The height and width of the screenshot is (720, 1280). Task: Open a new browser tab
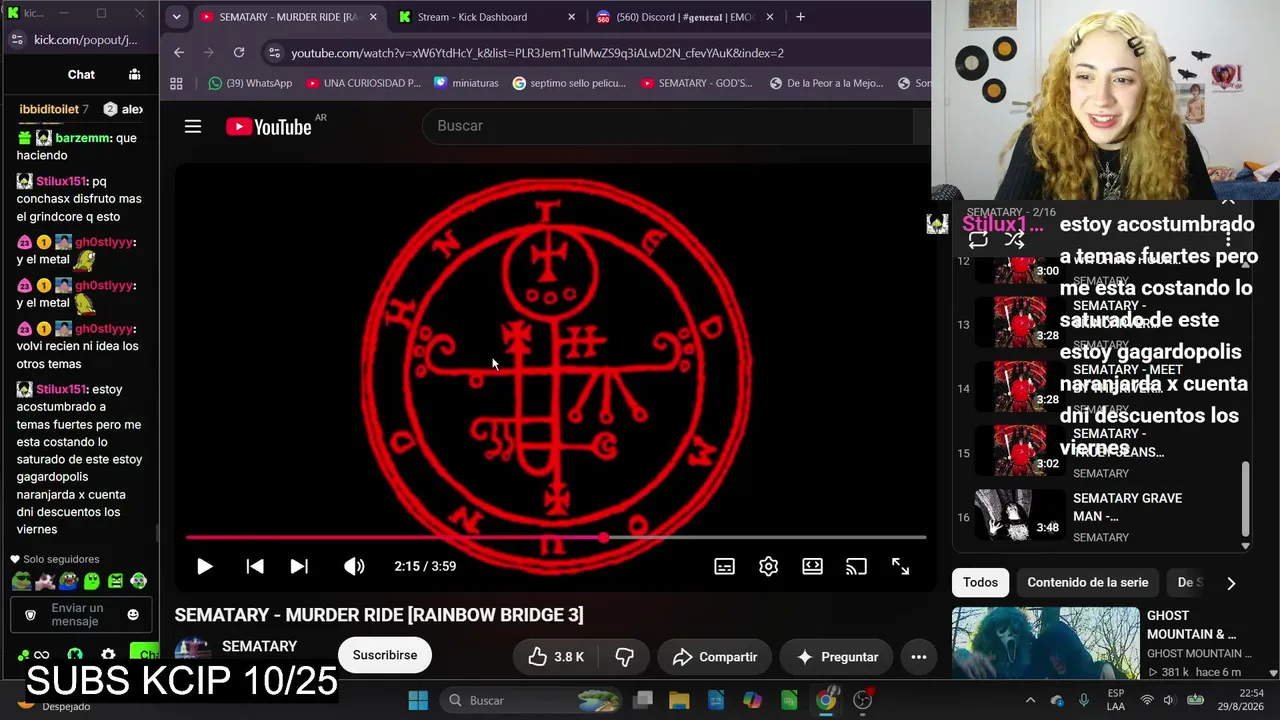[x=800, y=17]
